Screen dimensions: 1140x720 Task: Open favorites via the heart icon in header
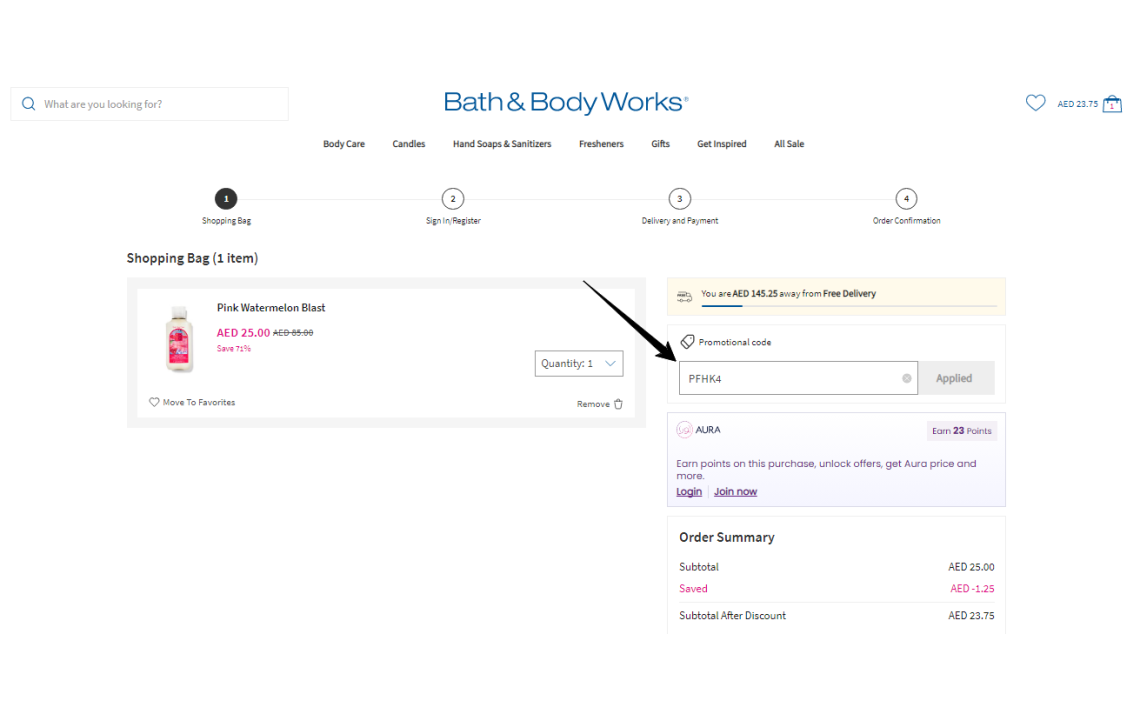pos(1035,103)
